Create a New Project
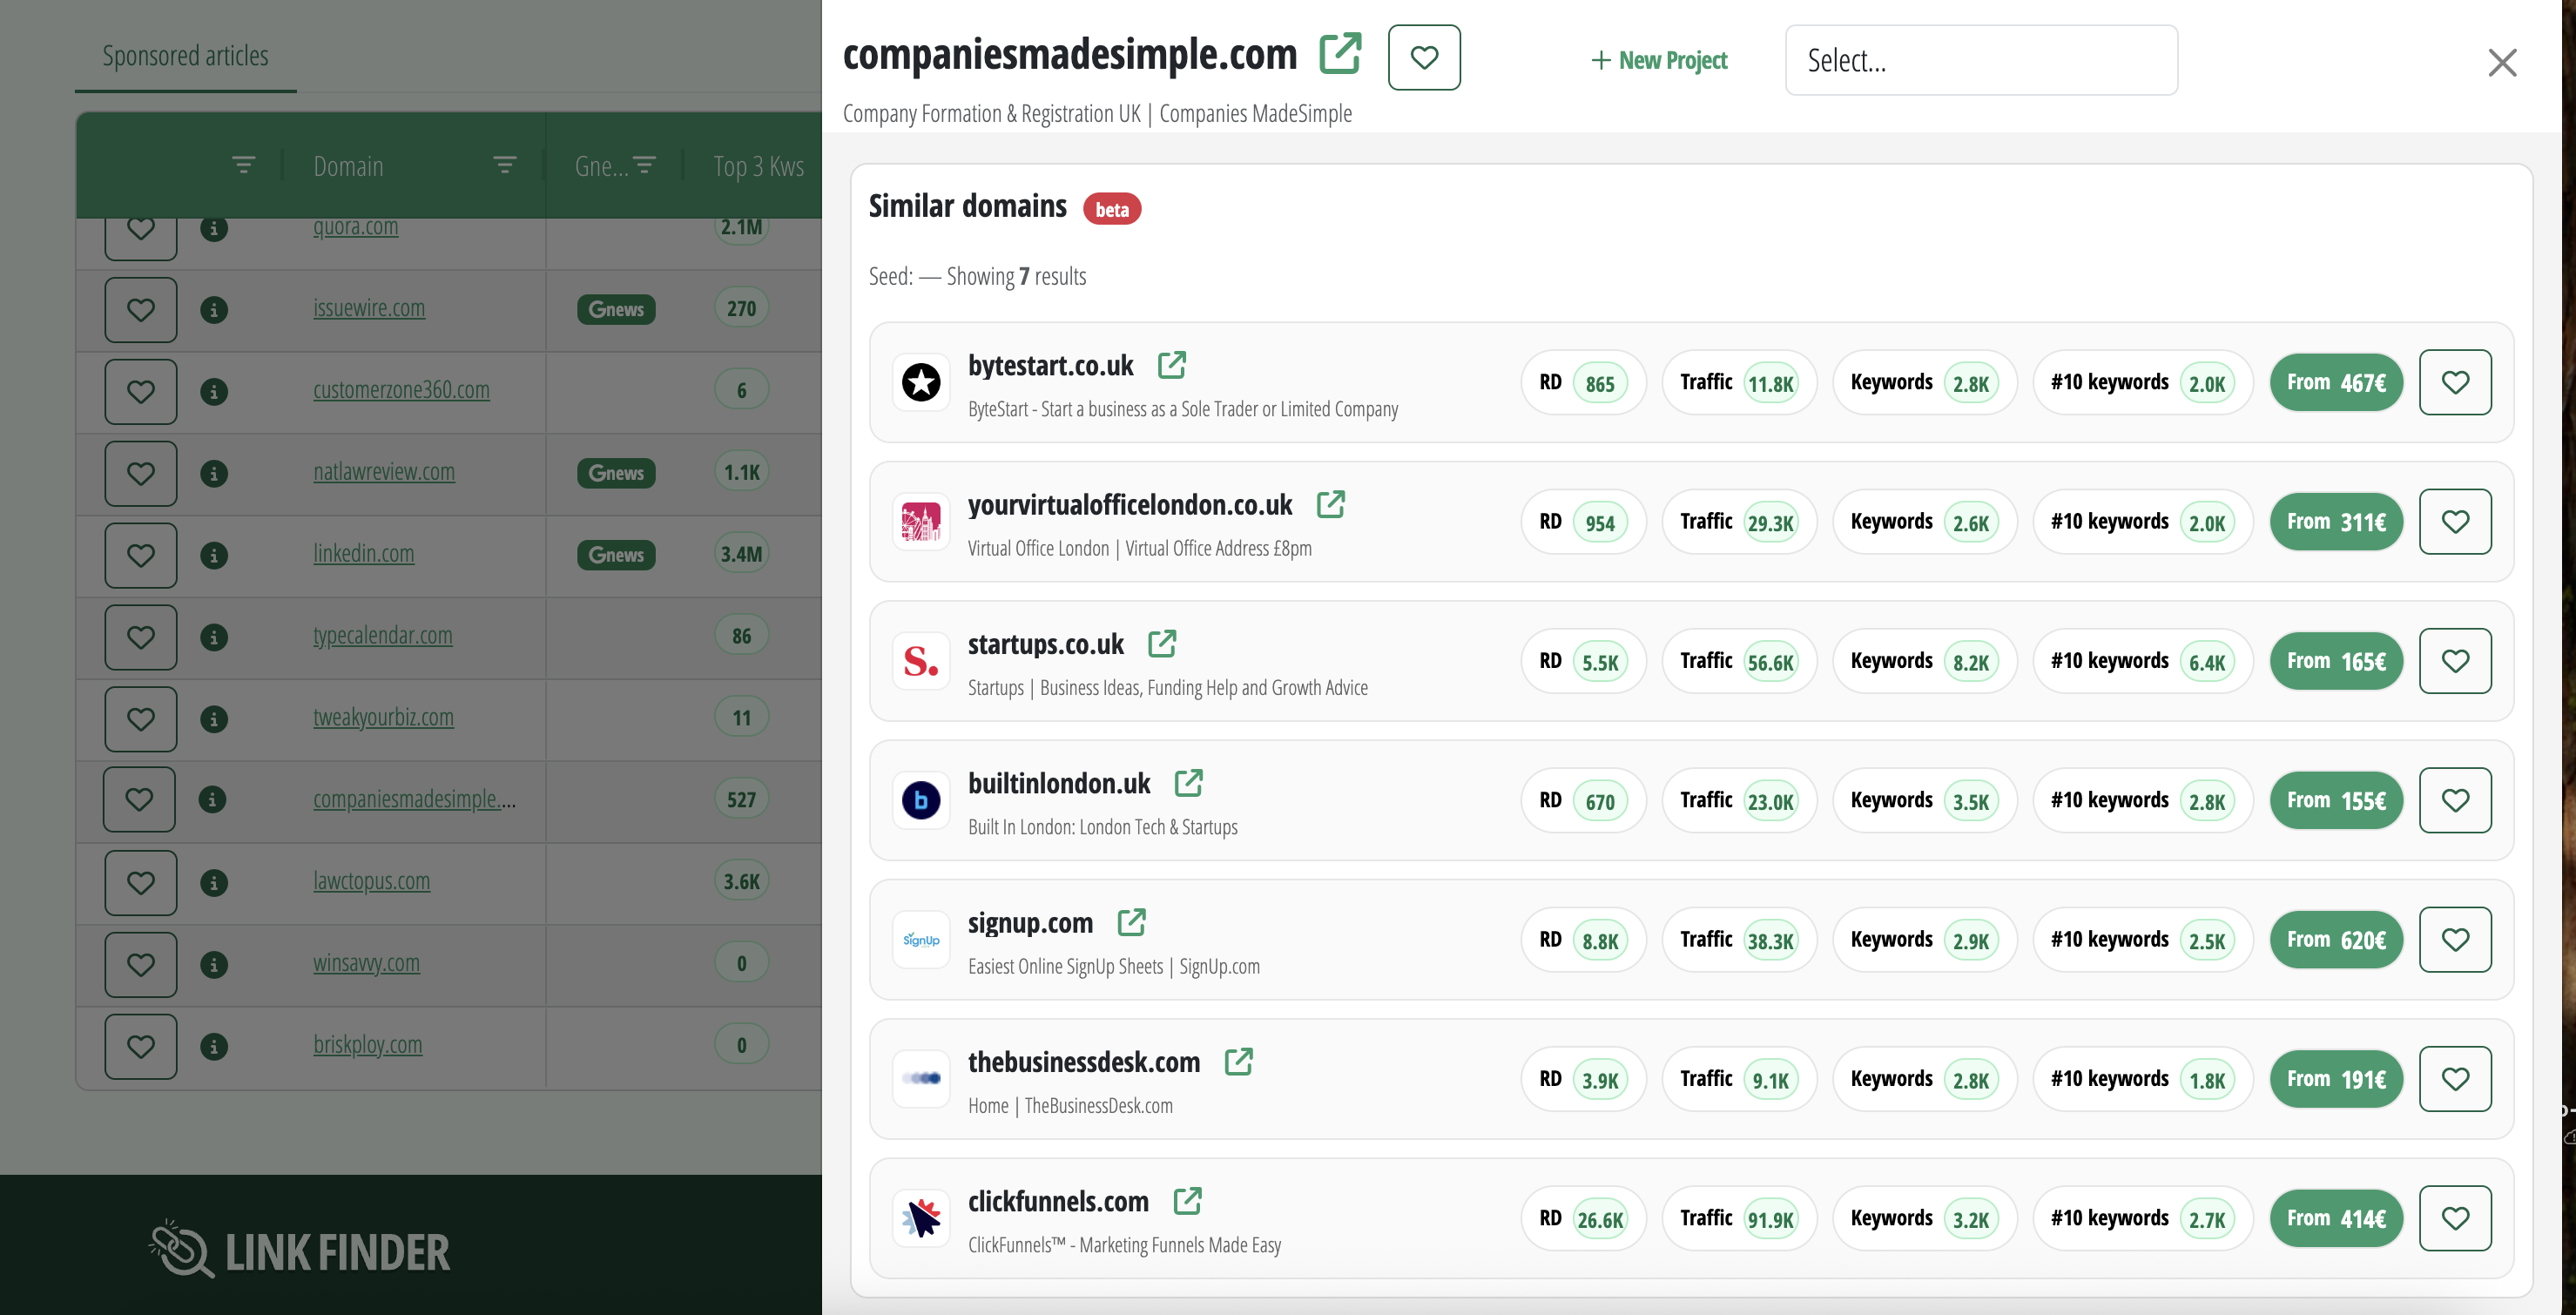The width and height of the screenshot is (2576, 1315). 1659,60
